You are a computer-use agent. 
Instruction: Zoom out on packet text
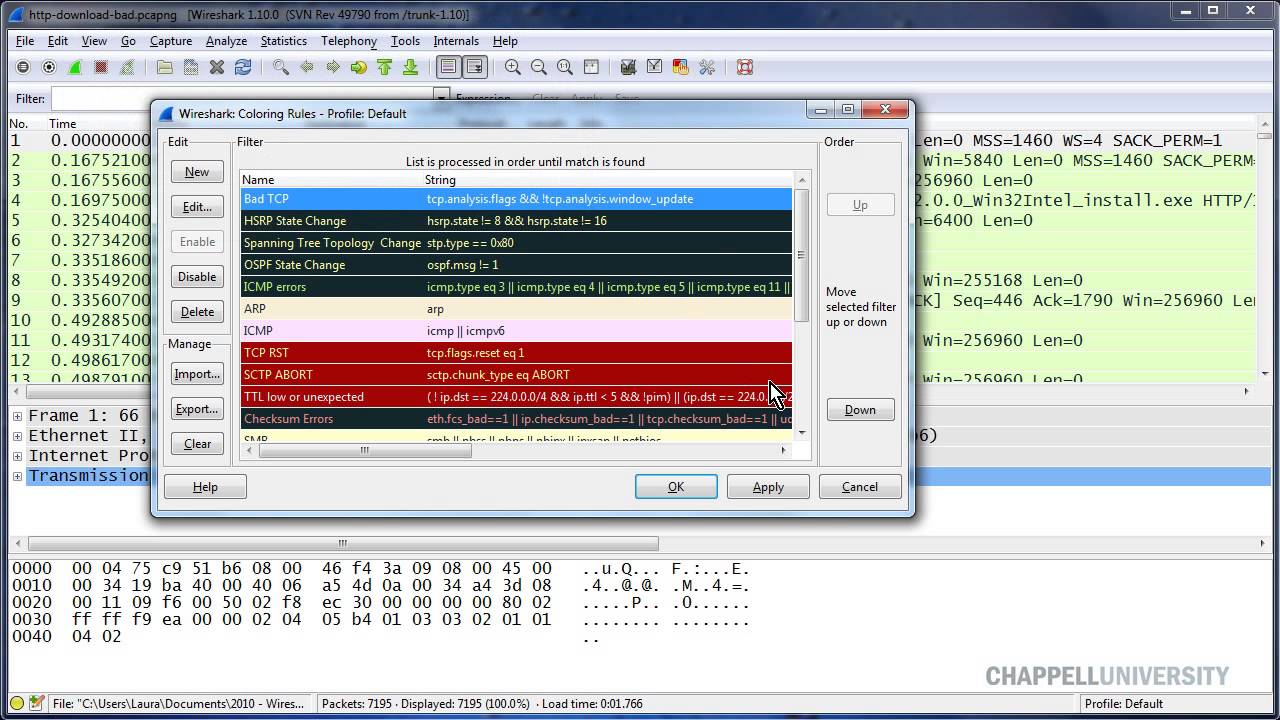point(539,67)
